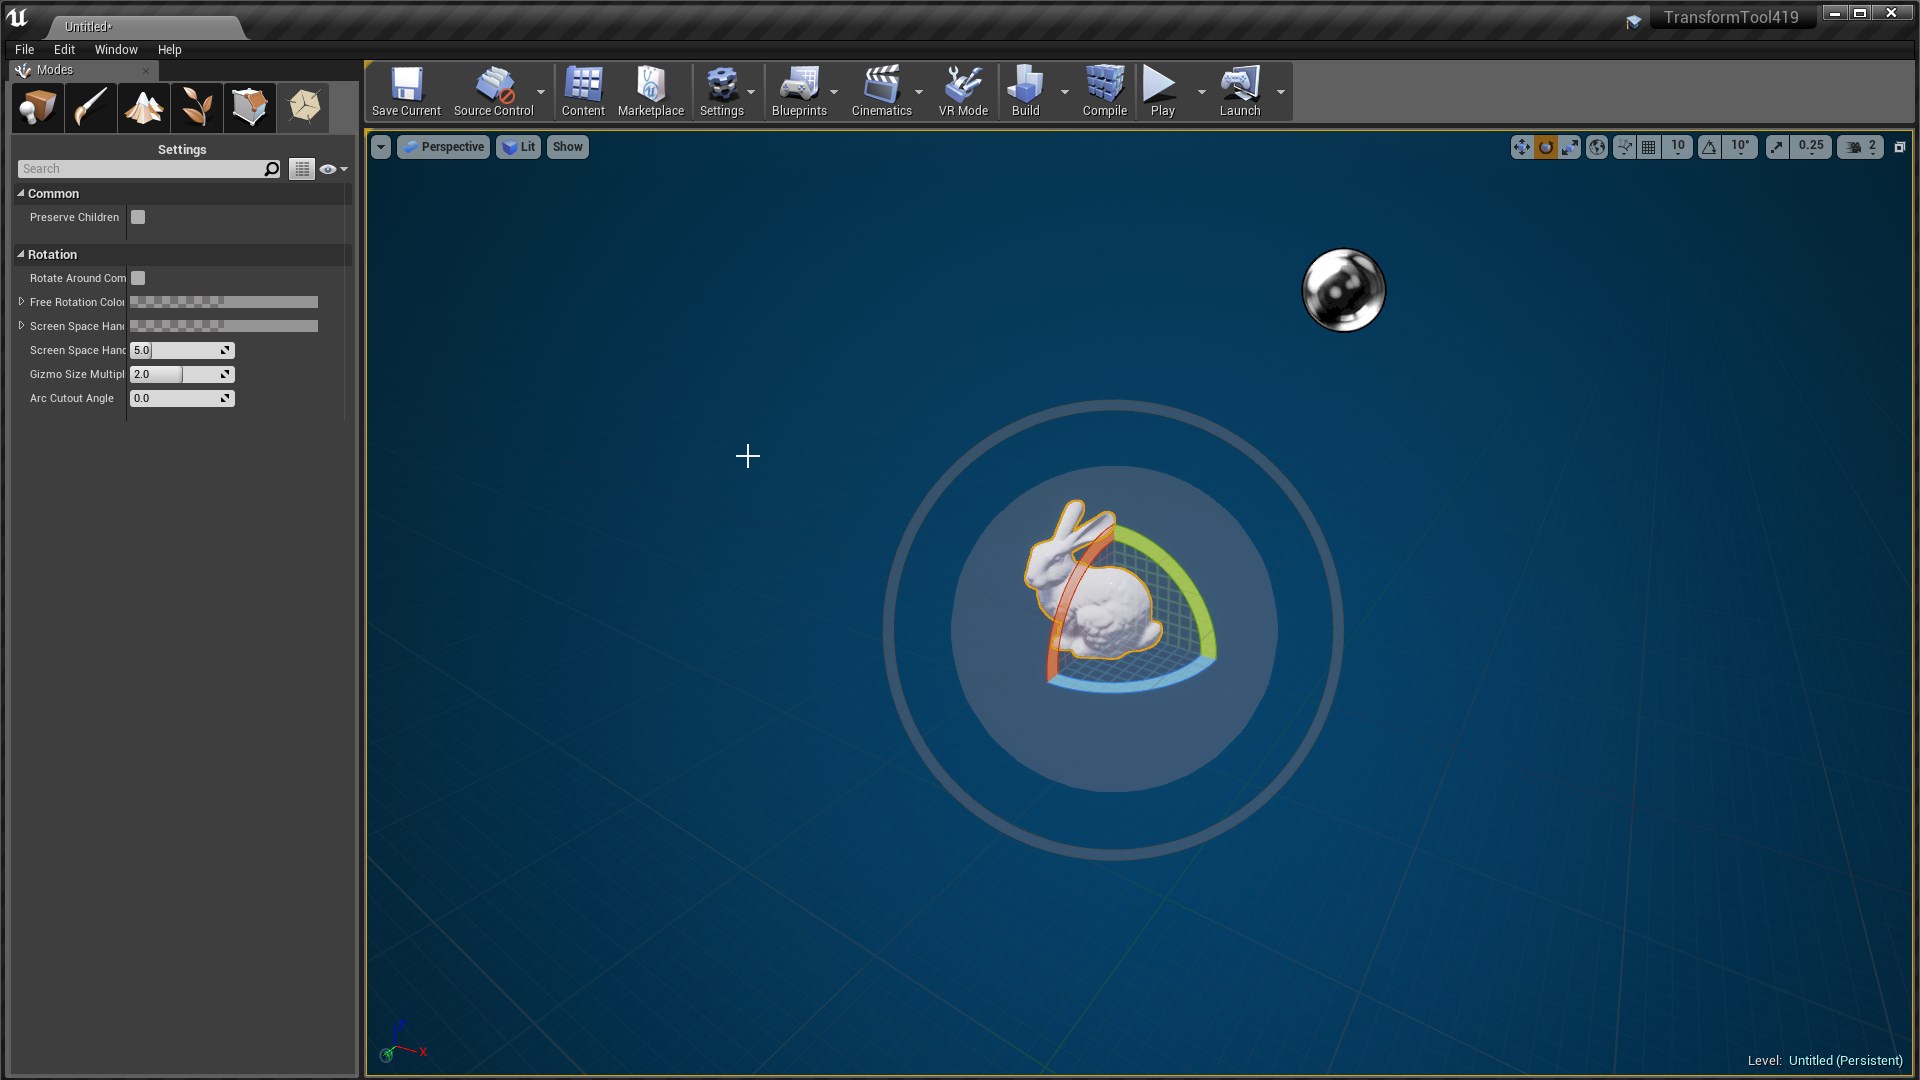The width and height of the screenshot is (1920, 1080).
Task: Toggle the property matrix grid button
Action: tap(302, 169)
